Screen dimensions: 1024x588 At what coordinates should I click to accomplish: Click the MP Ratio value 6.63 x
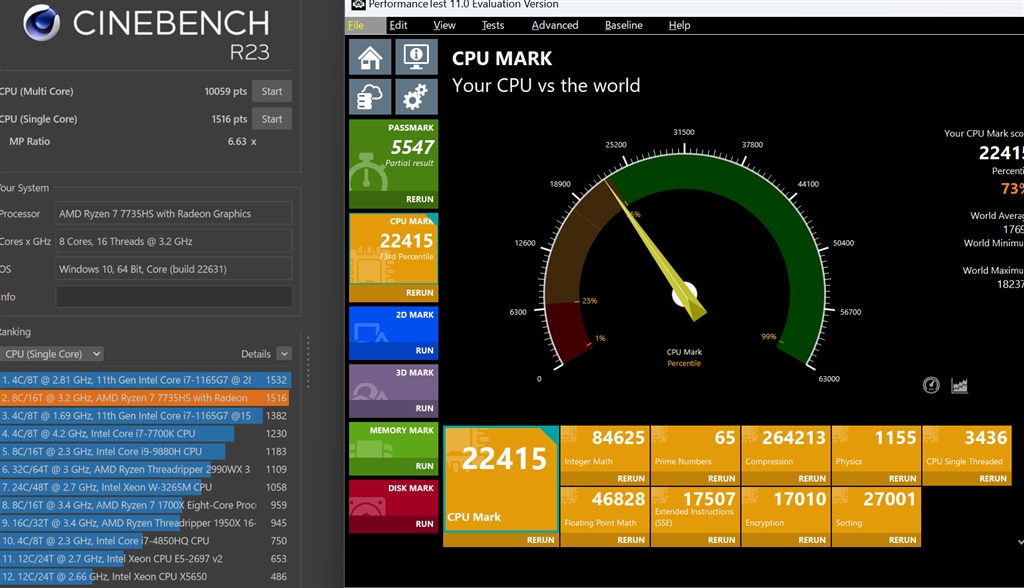[x=242, y=141]
